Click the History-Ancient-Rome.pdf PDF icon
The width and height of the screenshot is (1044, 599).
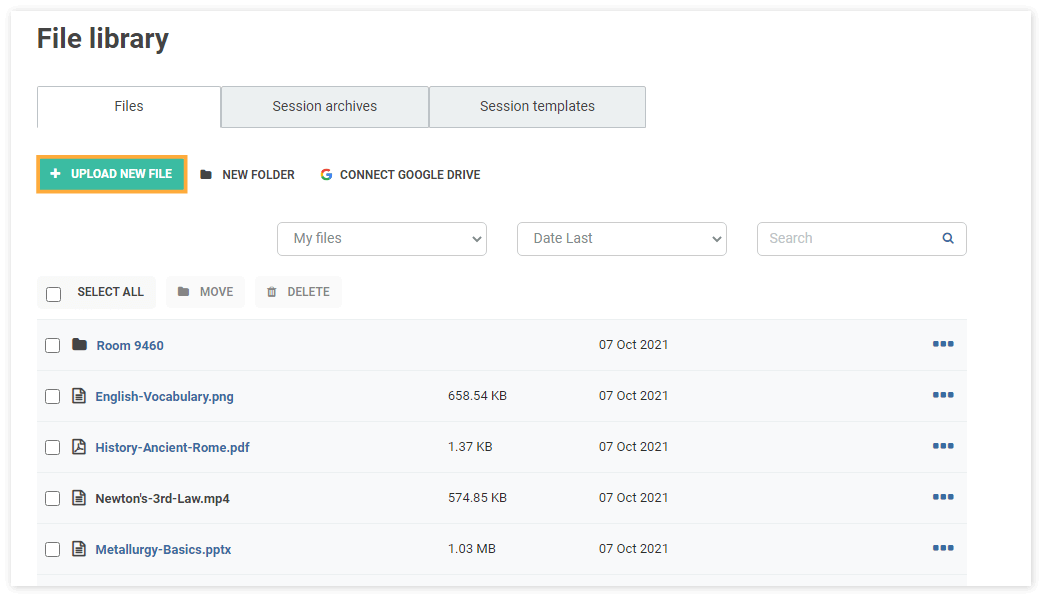79,447
